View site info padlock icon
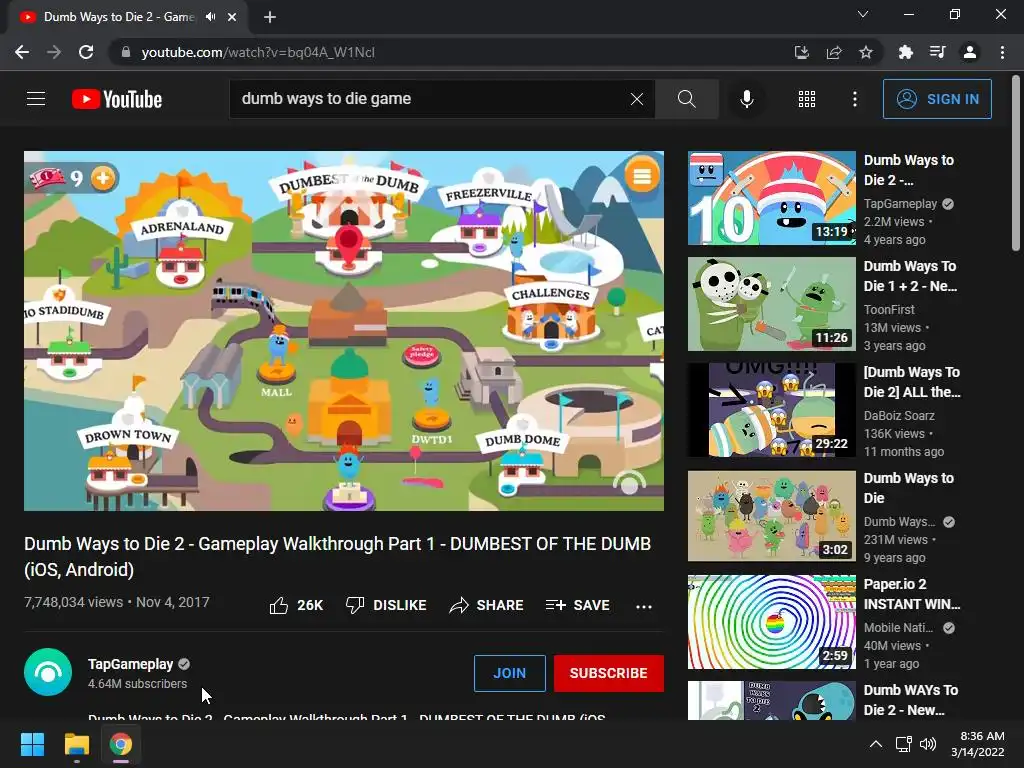Viewport: 1024px width, 768px height. [126, 52]
